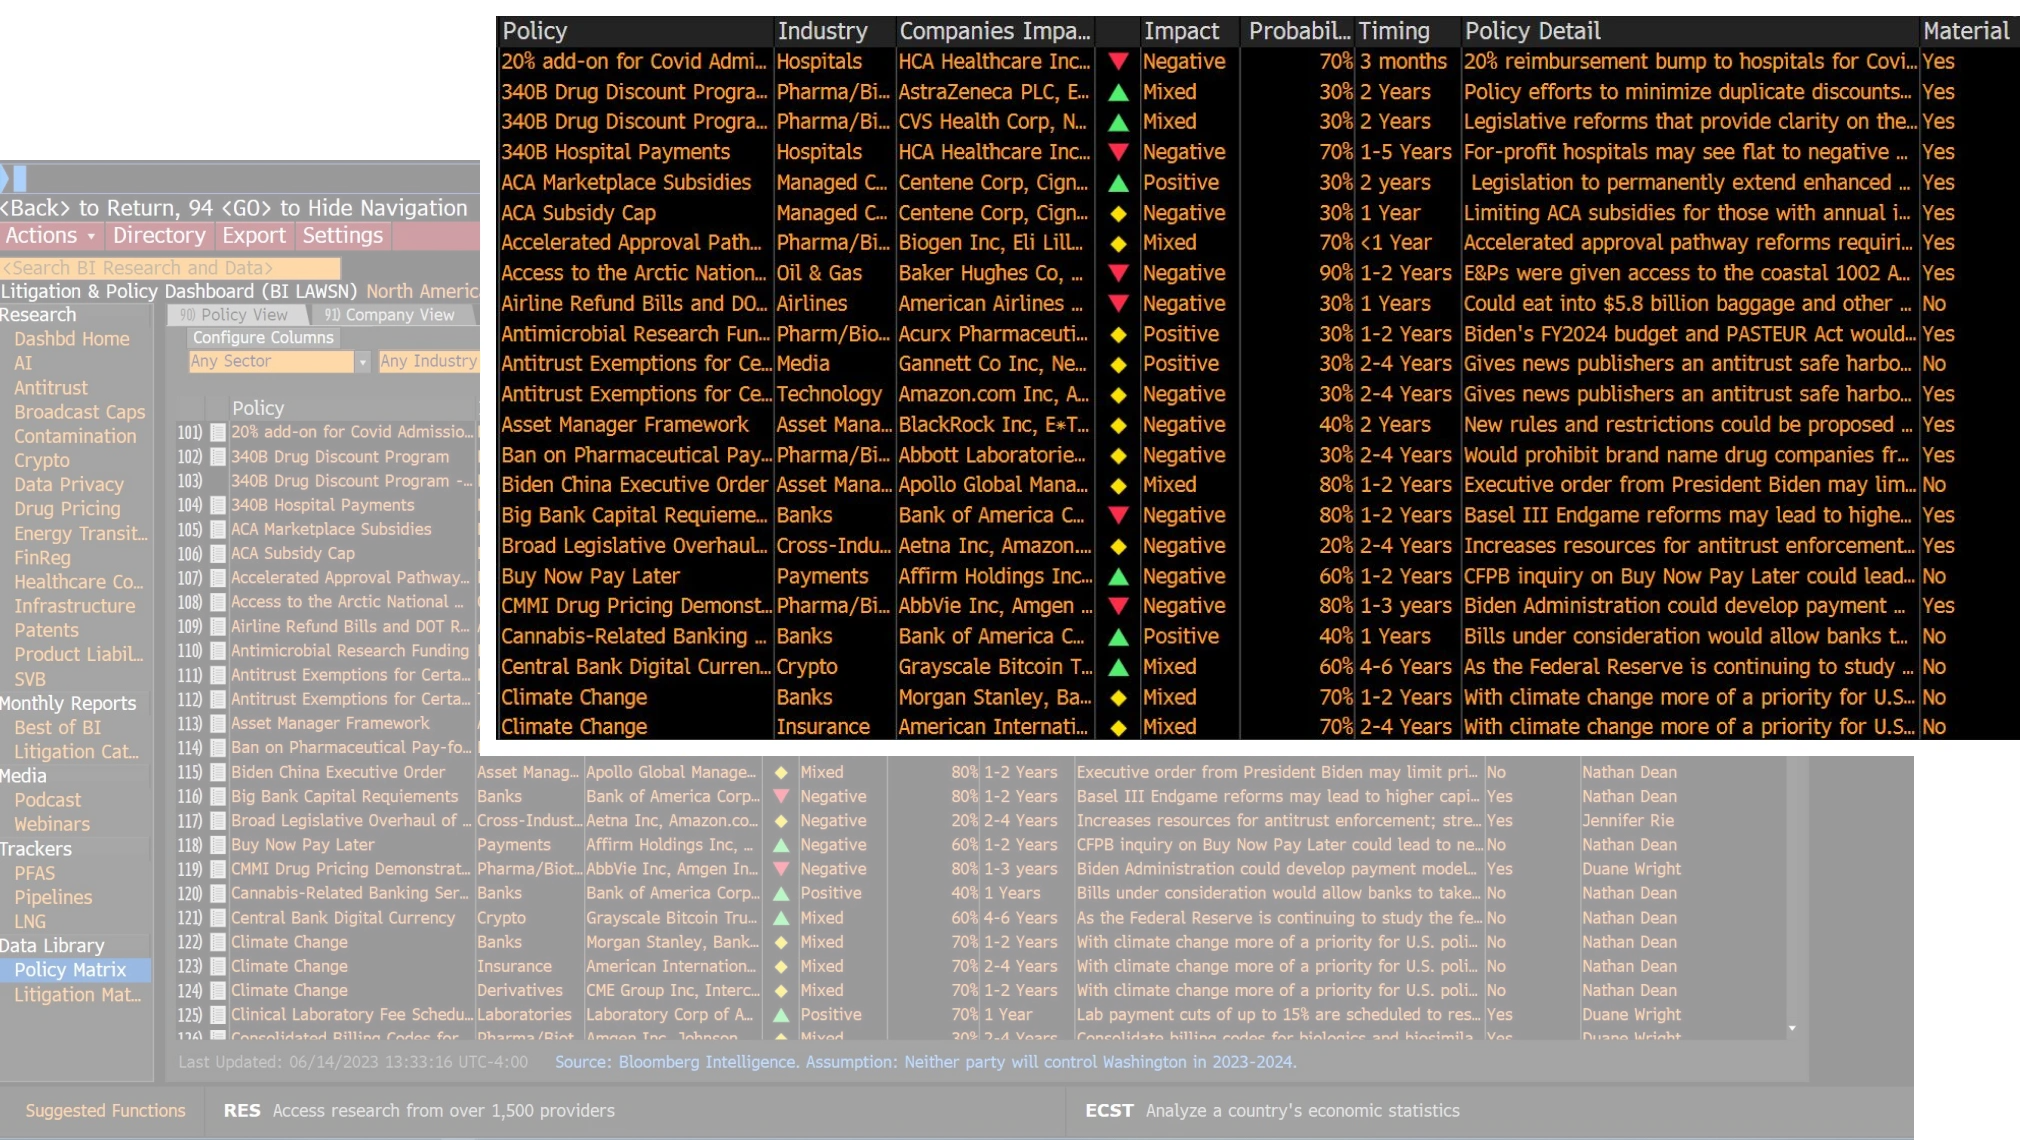2036x1140 pixels.
Task: Switch to the Company View tab
Action: click(390, 315)
